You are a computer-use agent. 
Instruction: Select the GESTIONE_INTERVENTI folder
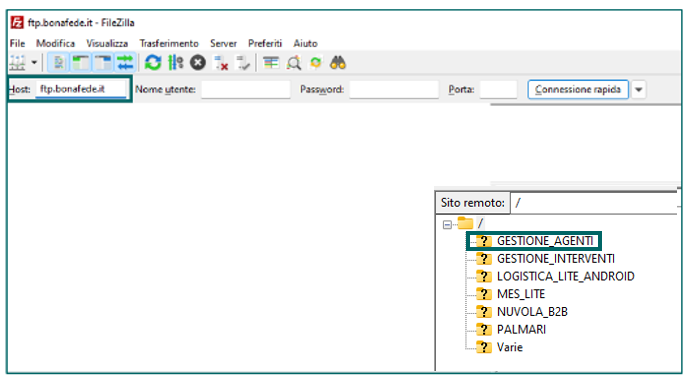(x=545, y=259)
